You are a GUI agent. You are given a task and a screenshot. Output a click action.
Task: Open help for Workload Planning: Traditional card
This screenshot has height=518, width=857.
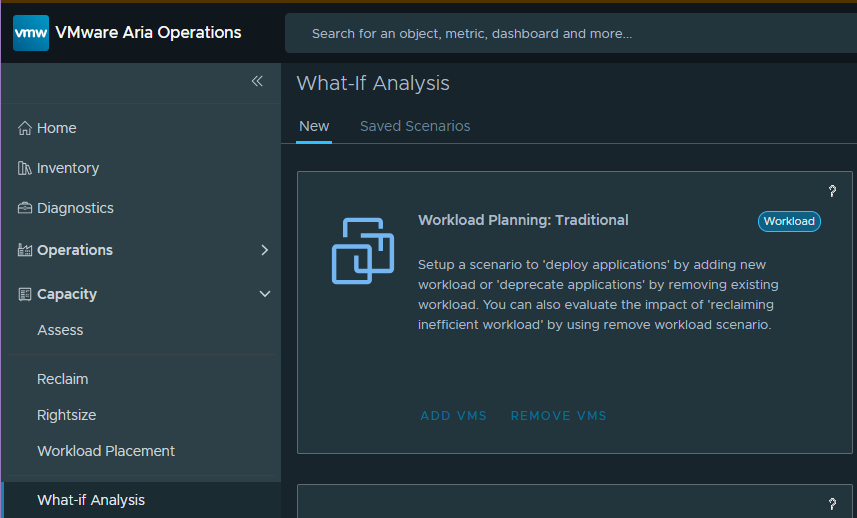tap(832, 191)
